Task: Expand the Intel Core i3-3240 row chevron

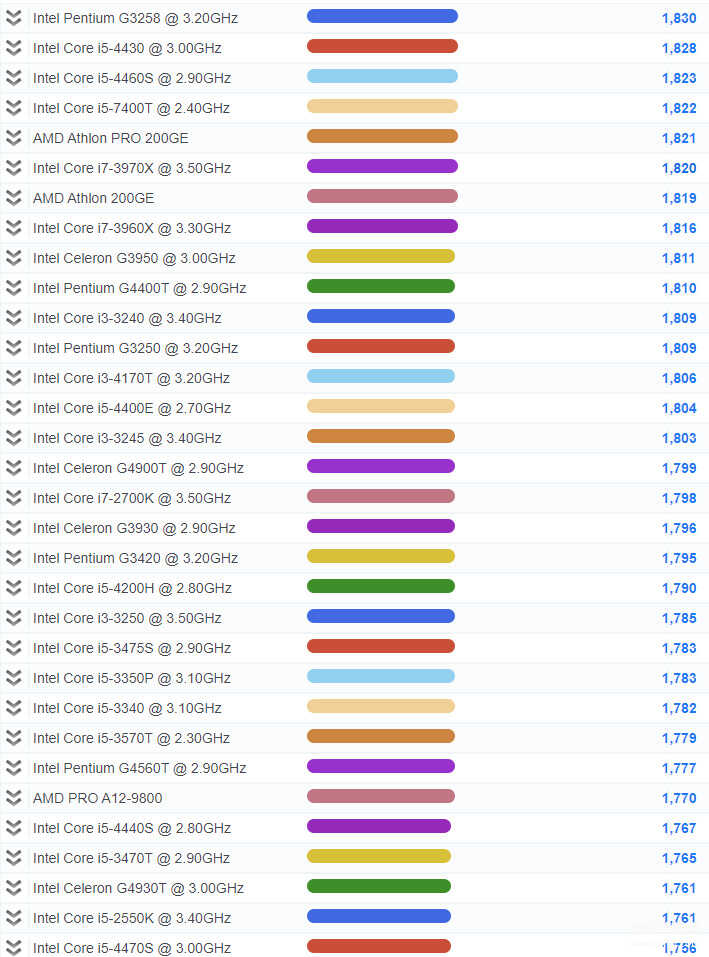Action: coord(13,317)
